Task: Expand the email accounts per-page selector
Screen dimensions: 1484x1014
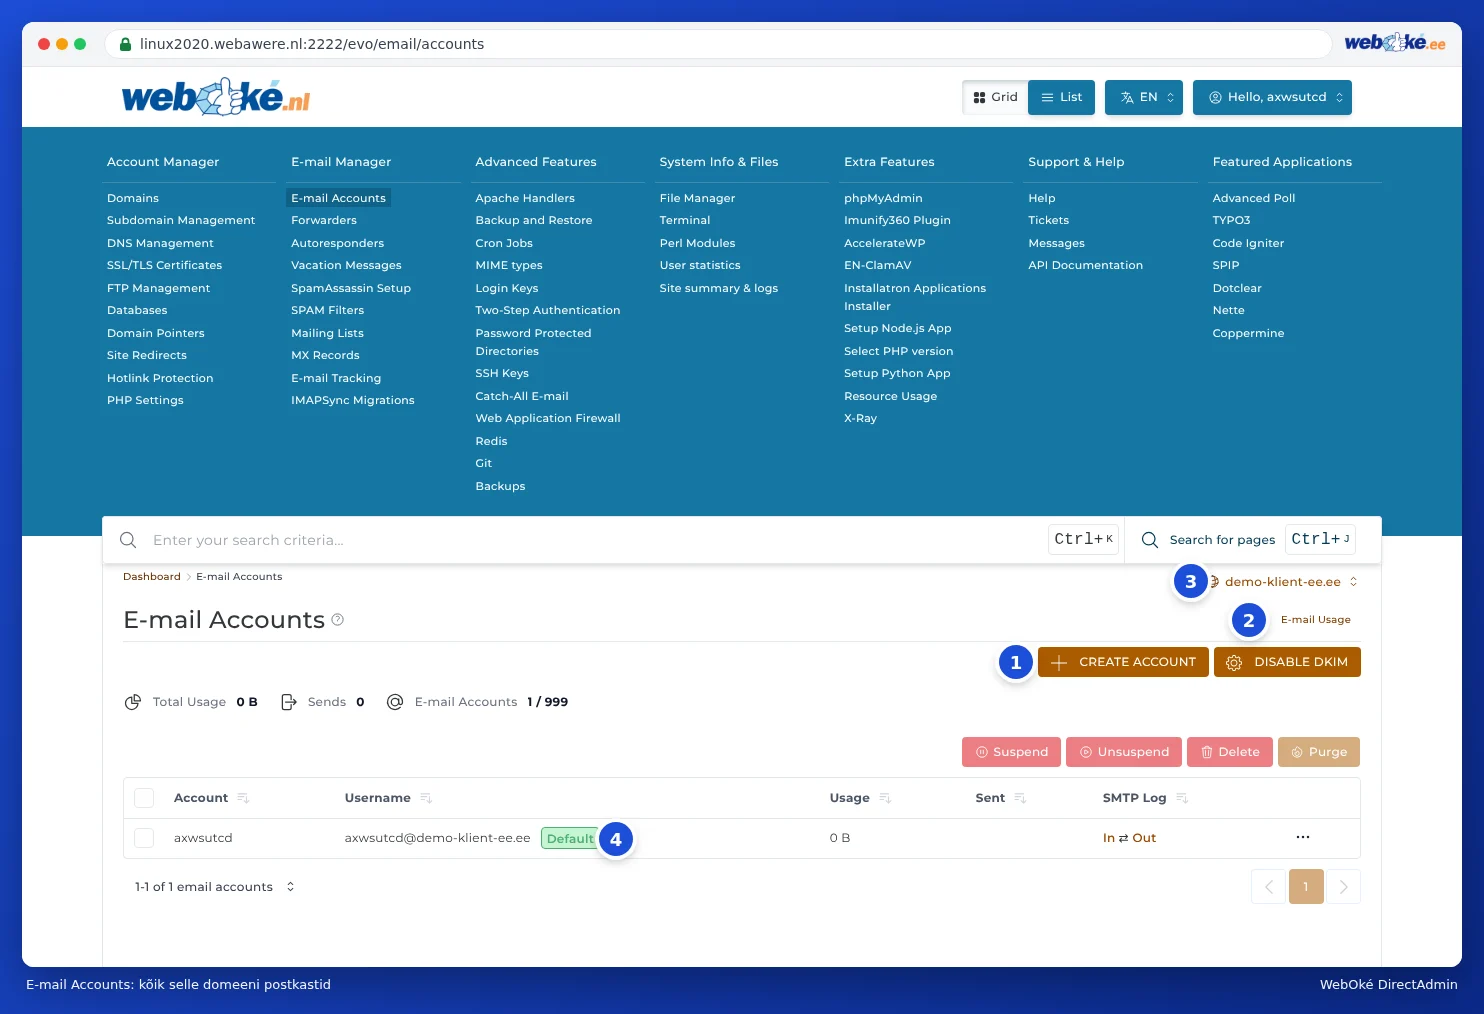Action: pos(215,887)
